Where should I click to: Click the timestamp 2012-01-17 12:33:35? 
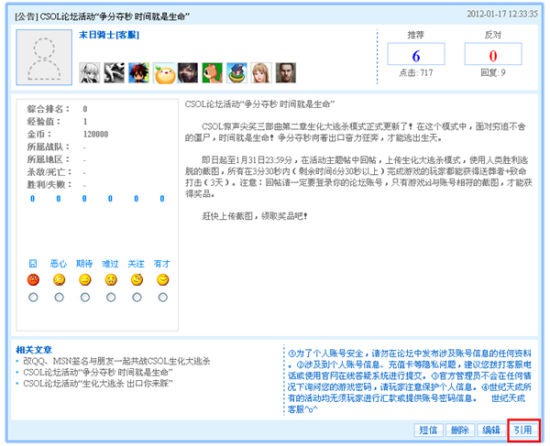click(x=502, y=14)
